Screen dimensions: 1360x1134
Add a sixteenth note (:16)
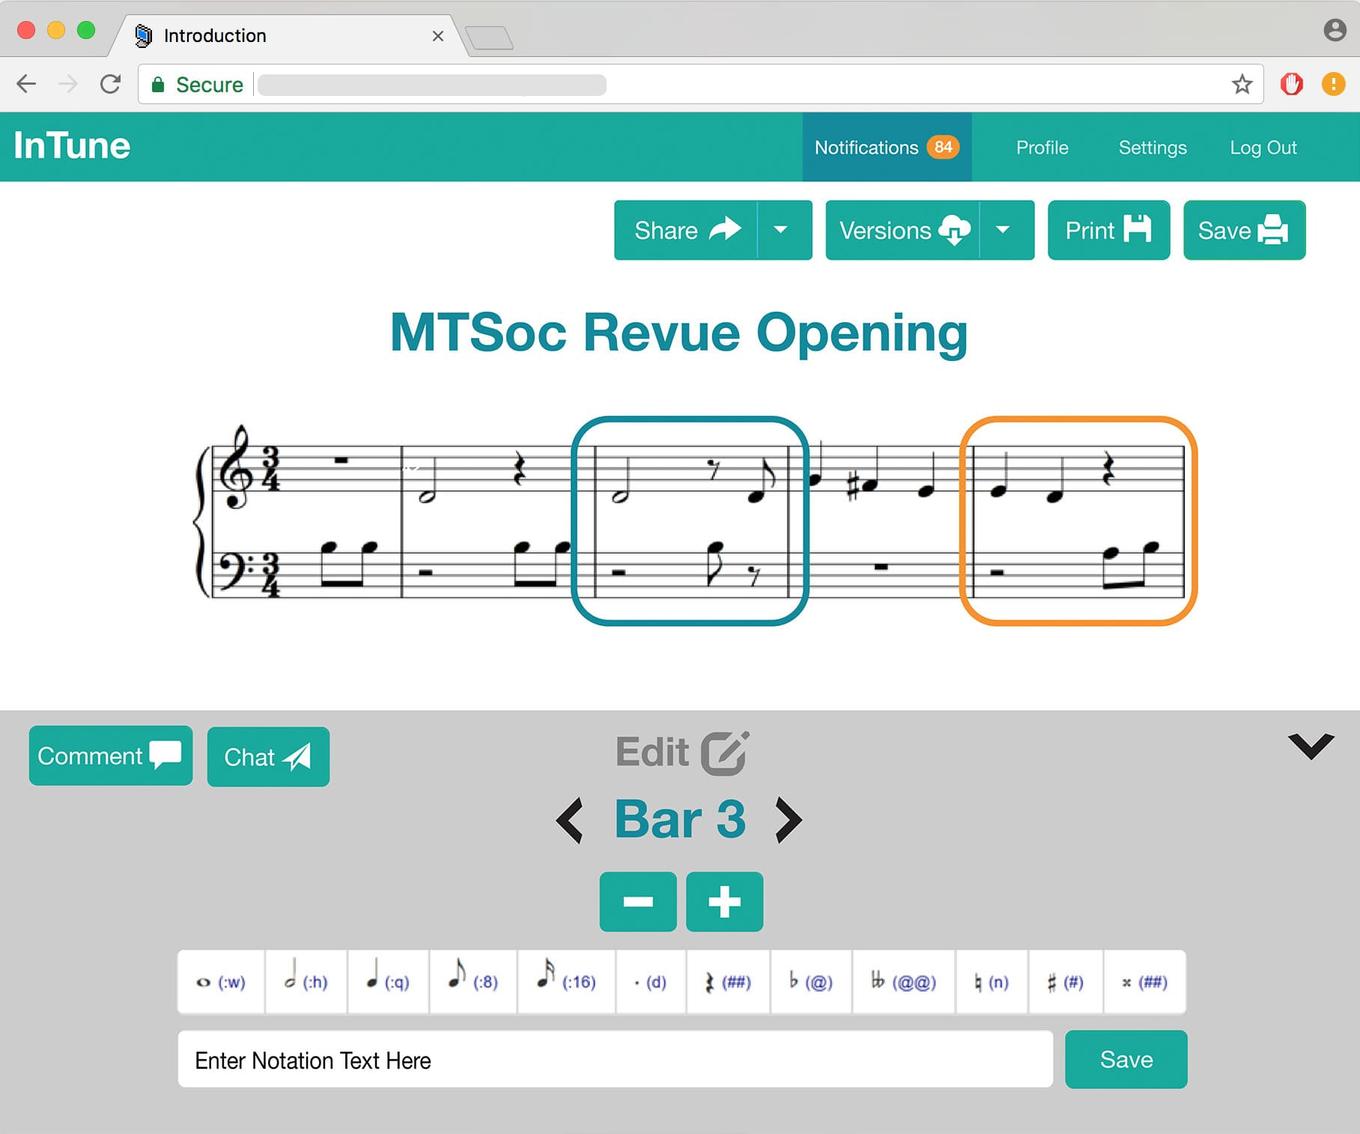point(566,982)
